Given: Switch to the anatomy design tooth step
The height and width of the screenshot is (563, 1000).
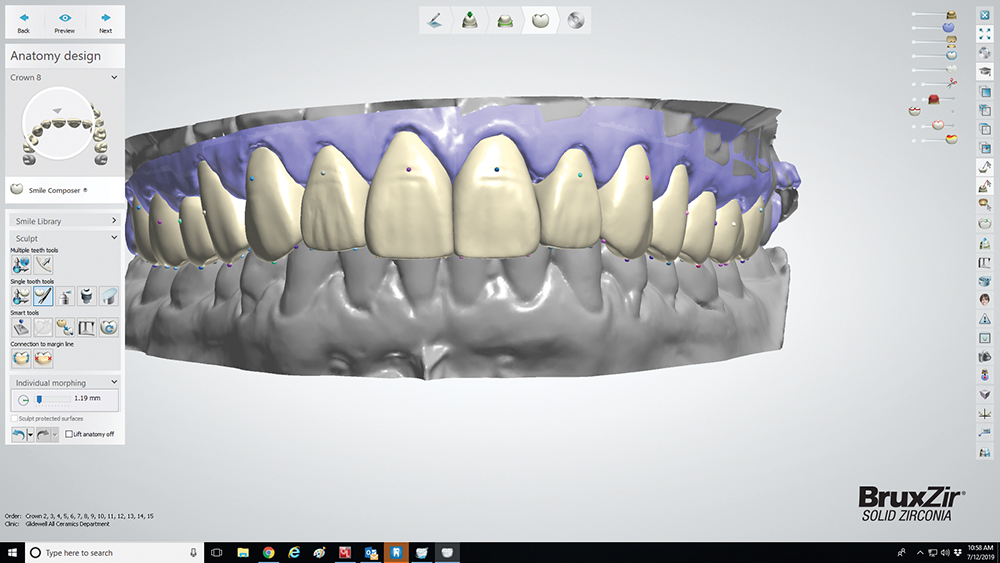Looking at the screenshot, I should click(x=540, y=20).
